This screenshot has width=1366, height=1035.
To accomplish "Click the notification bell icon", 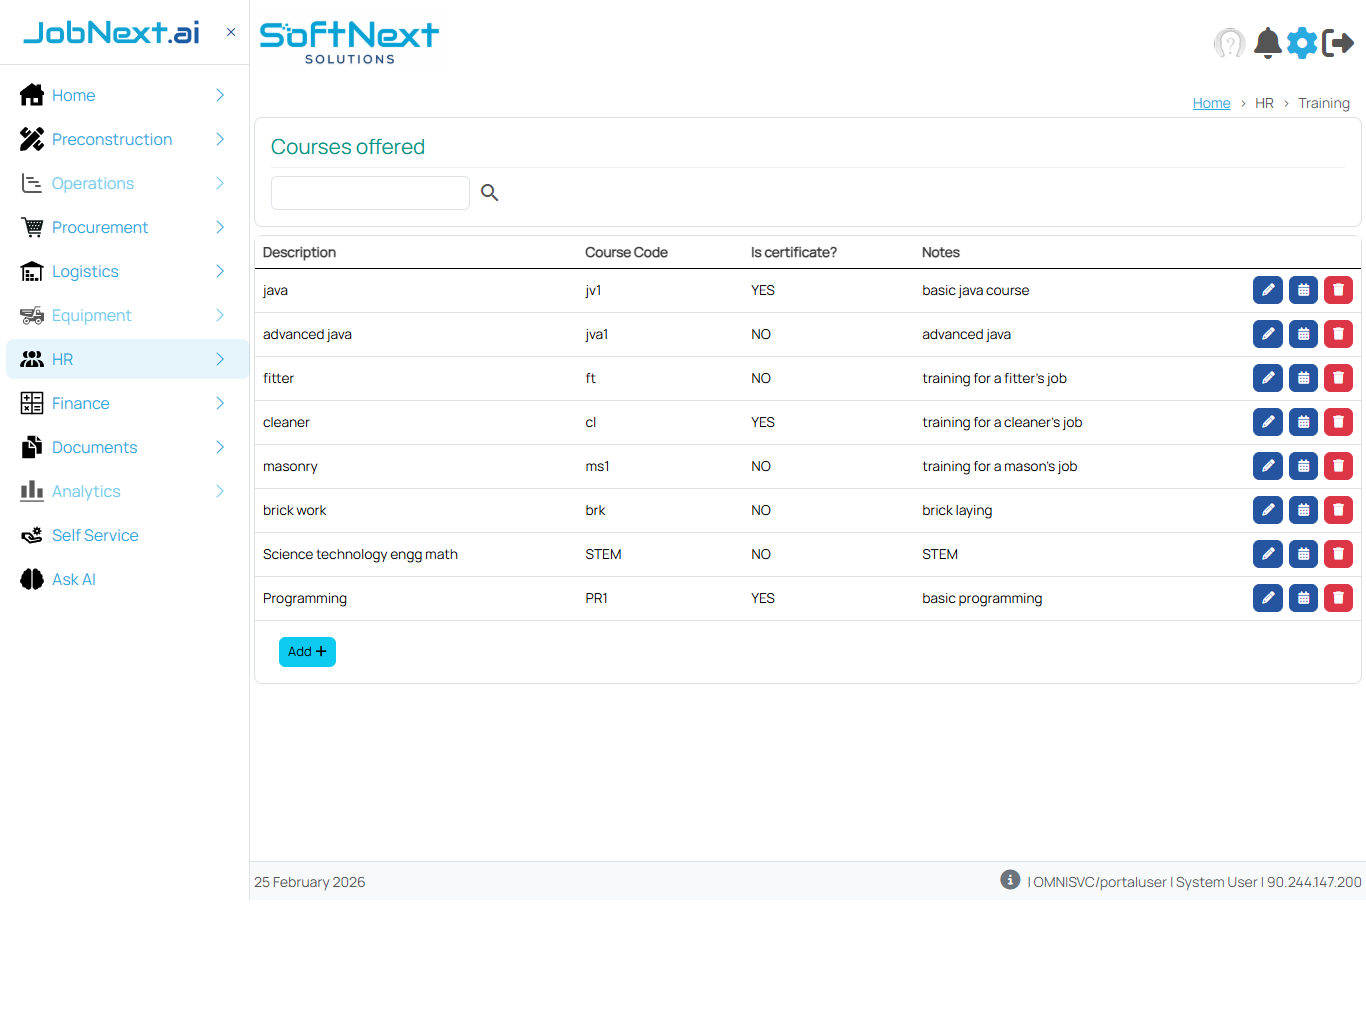I will [1267, 43].
